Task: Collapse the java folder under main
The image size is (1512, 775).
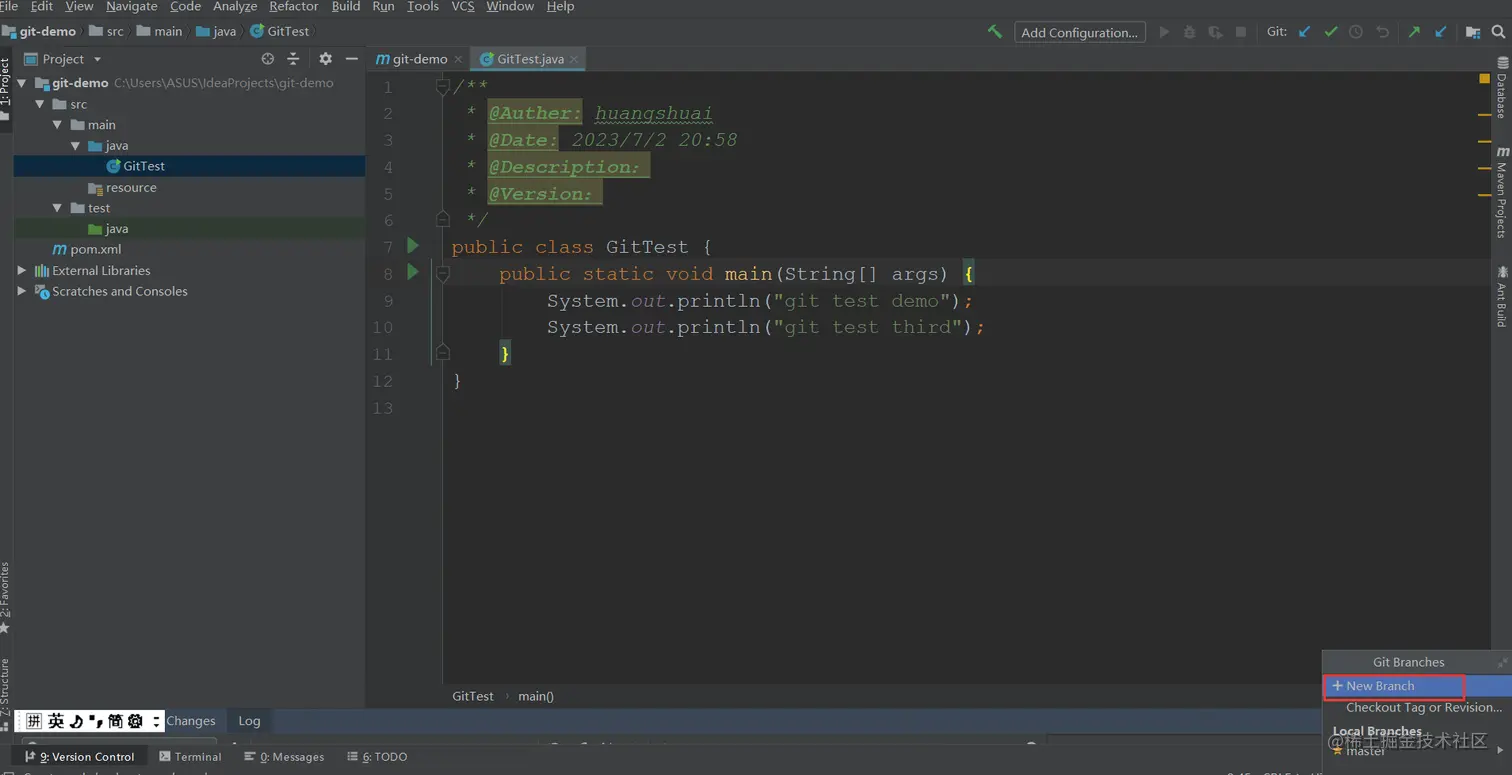Action: pyautogui.click(x=76, y=146)
